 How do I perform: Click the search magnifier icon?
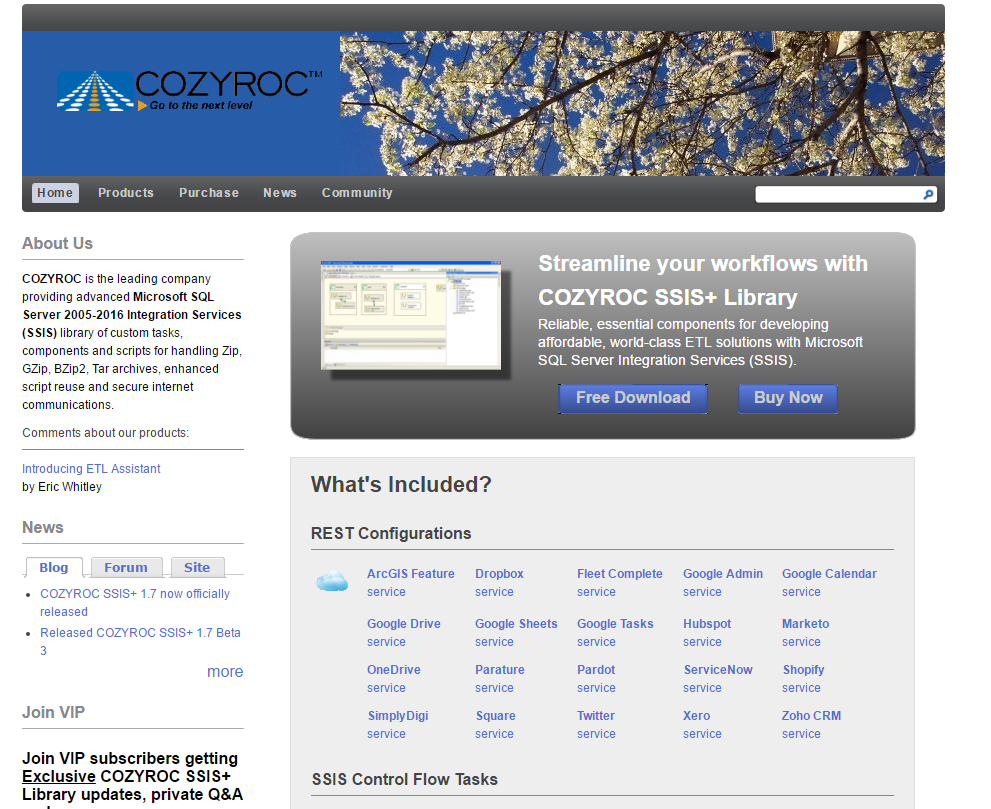coord(928,195)
